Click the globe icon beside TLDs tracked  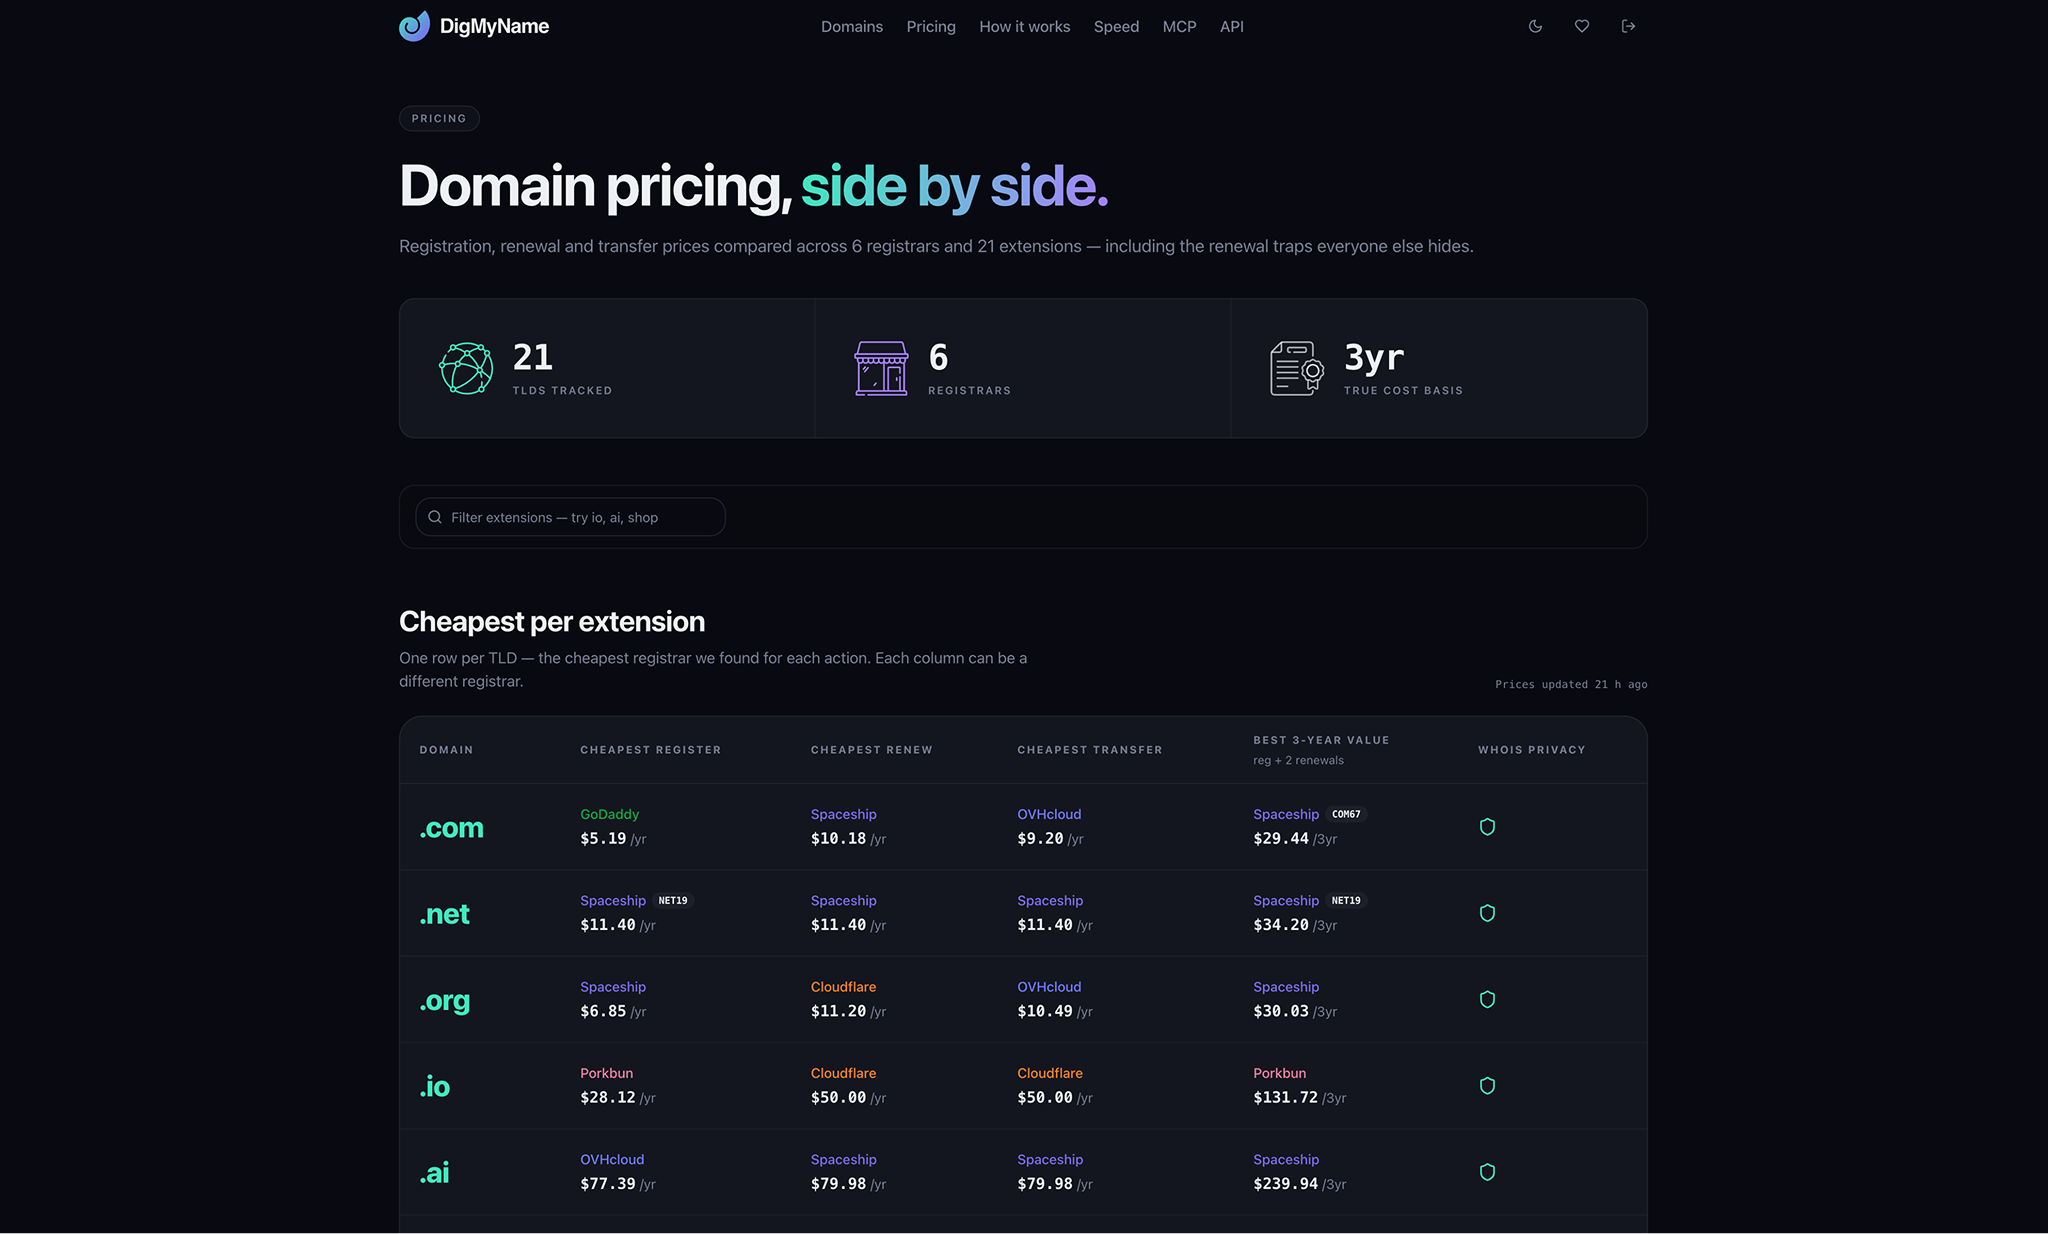coord(466,368)
